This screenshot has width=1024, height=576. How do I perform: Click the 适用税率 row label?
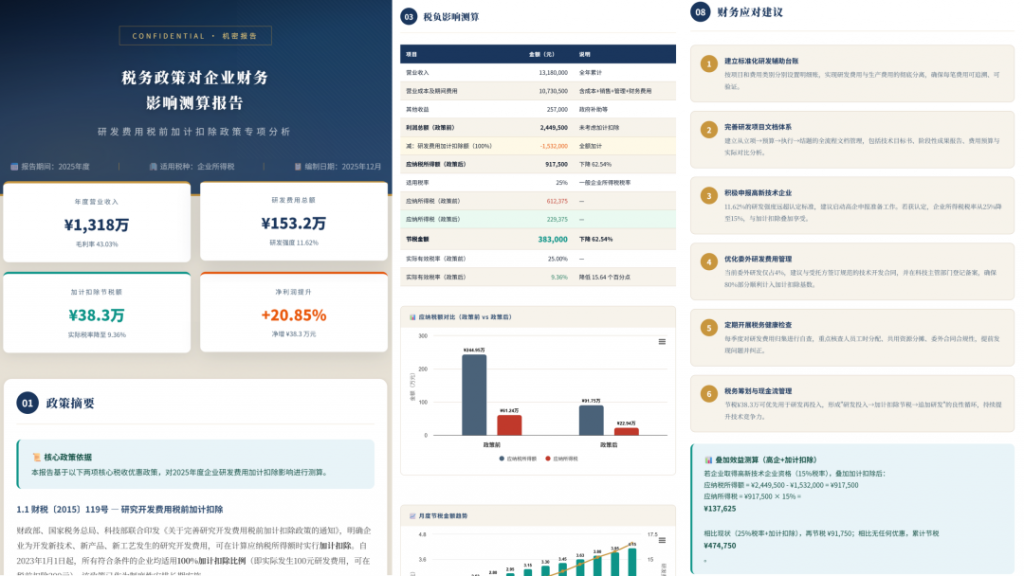(x=417, y=182)
